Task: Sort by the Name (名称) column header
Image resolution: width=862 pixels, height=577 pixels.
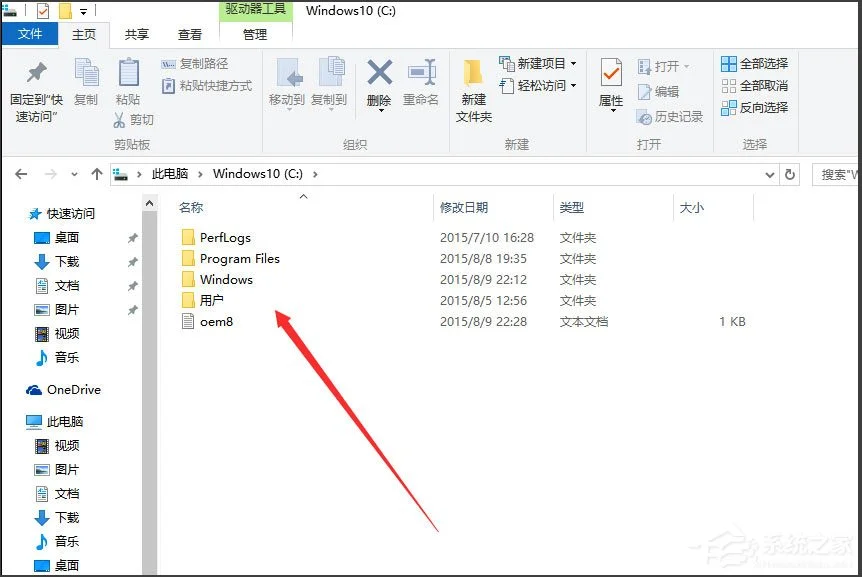Action: pyautogui.click(x=191, y=207)
